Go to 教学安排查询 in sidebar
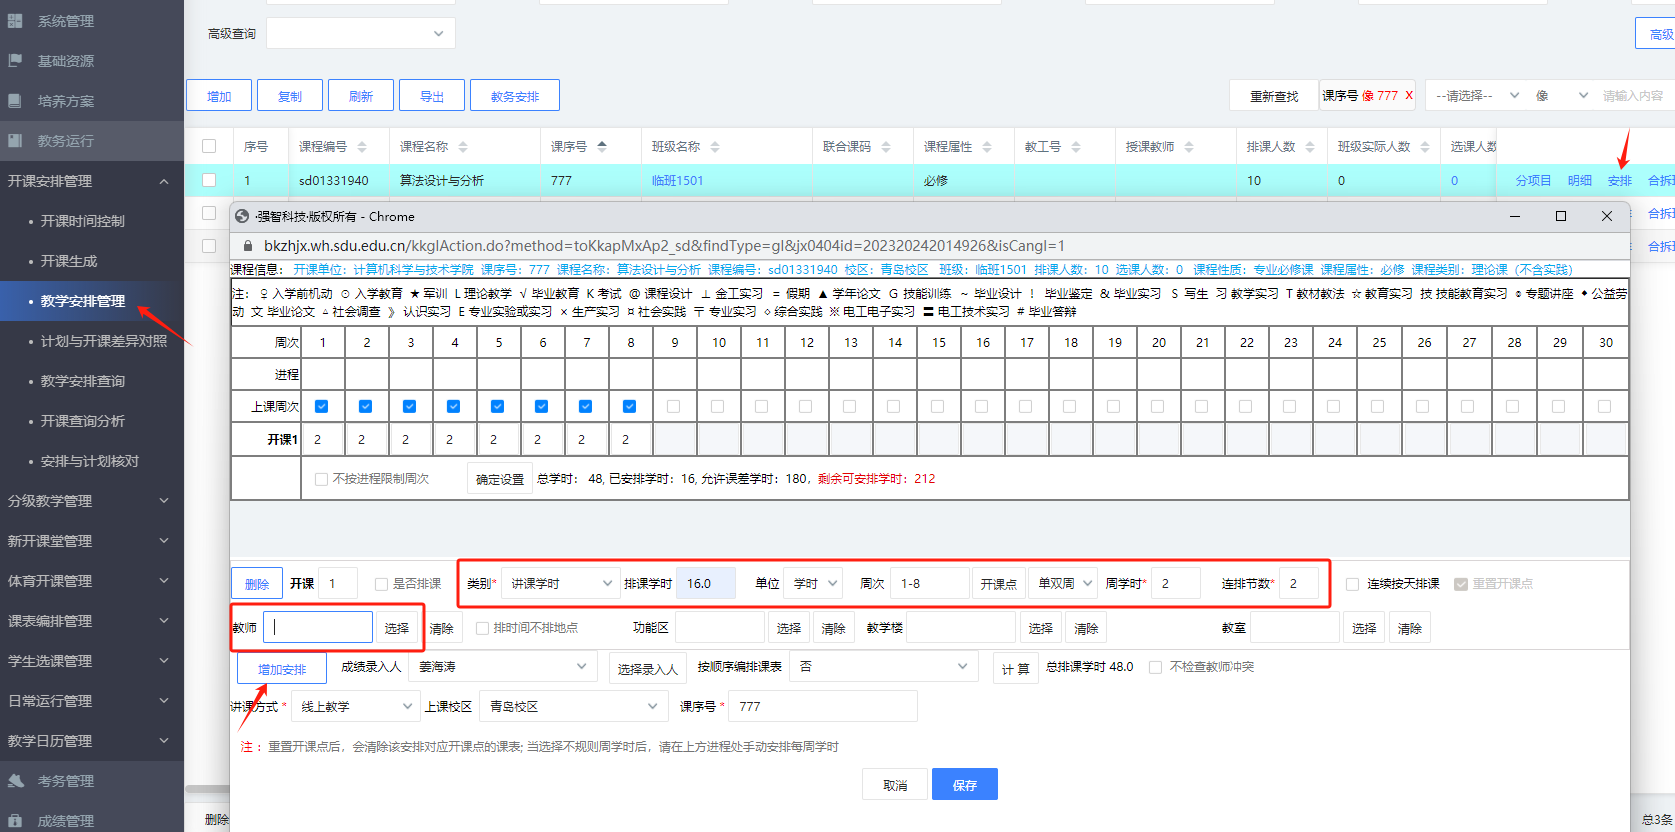The image size is (1675, 832). click(x=82, y=381)
